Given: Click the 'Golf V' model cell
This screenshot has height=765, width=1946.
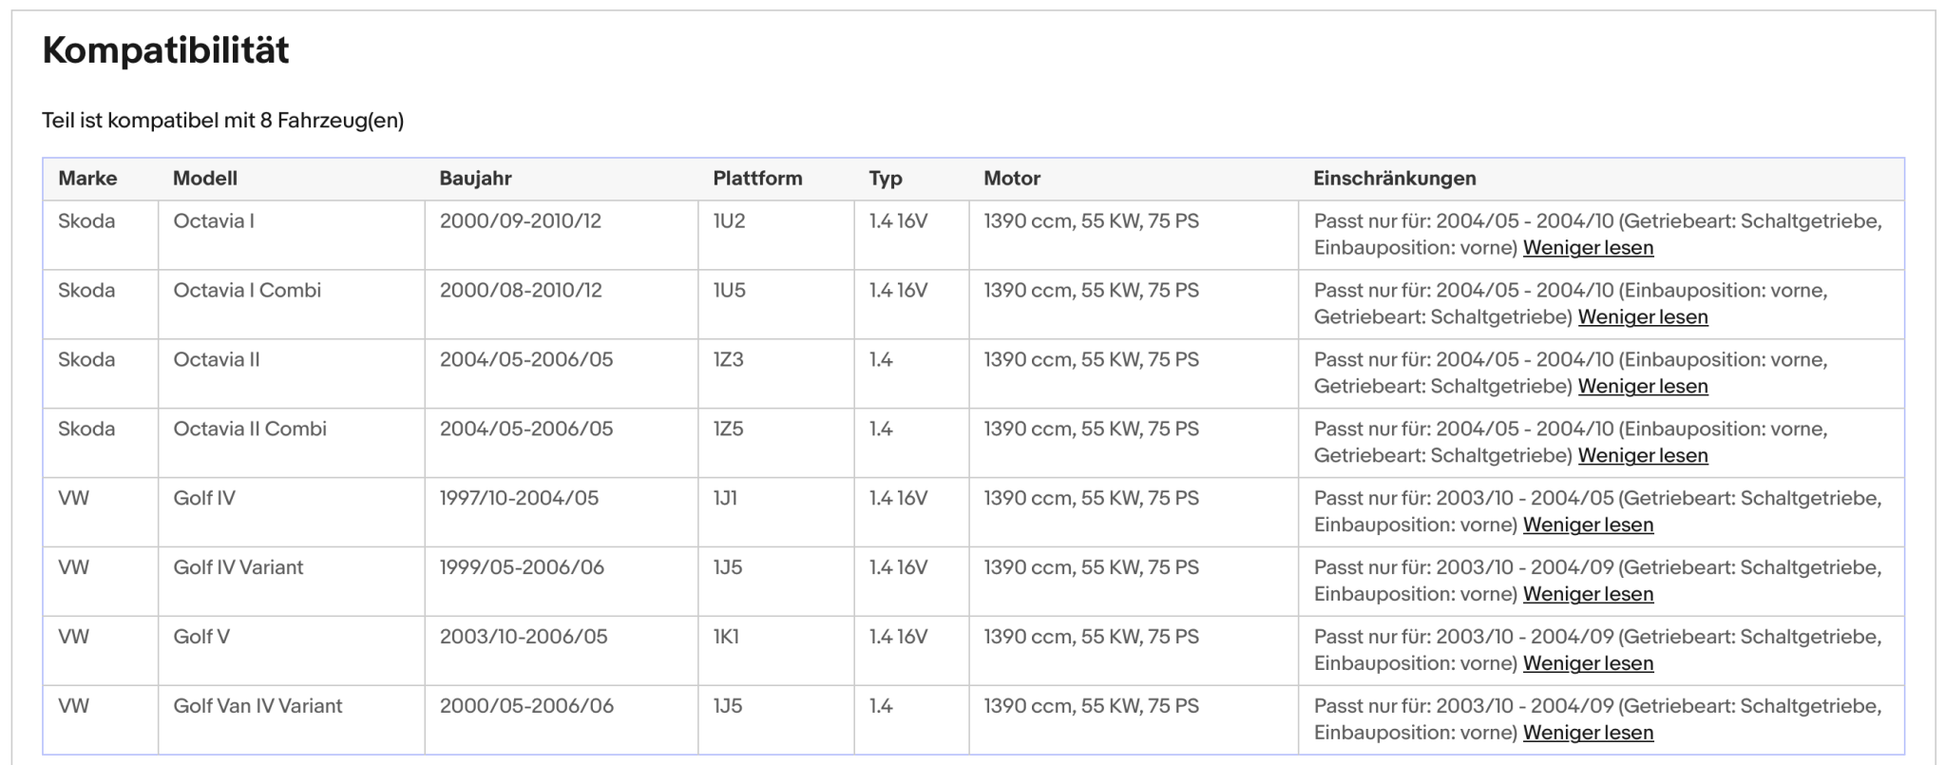Looking at the screenshot, I should coord(201,637).
